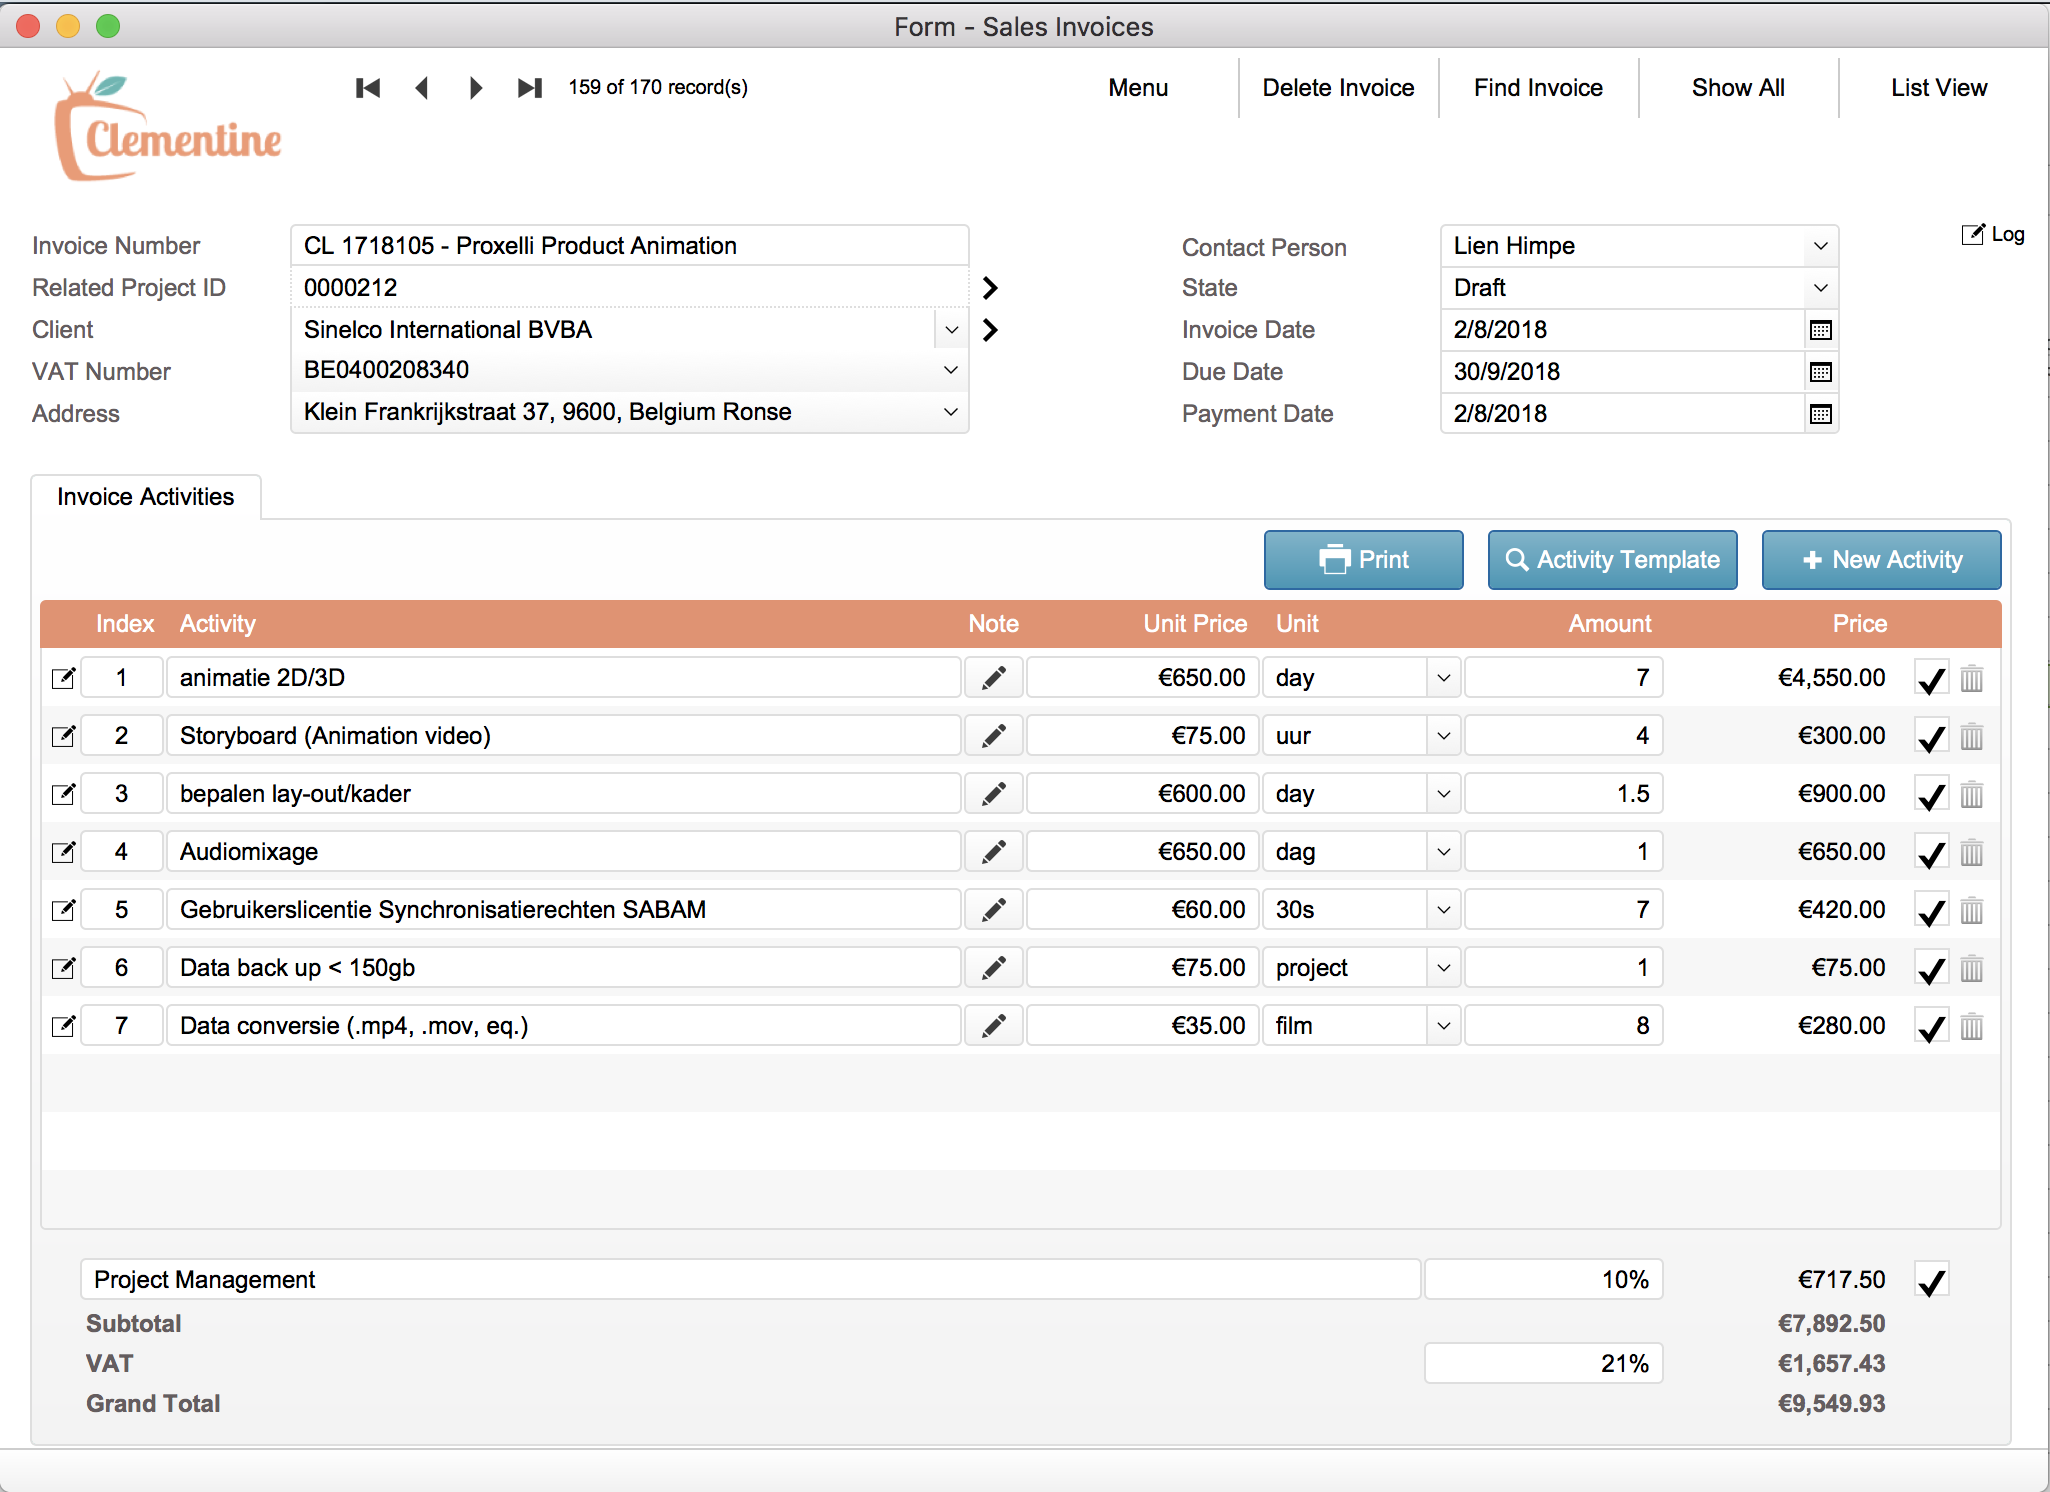Edit note for animatie 2D/3D

click(994, 678)
